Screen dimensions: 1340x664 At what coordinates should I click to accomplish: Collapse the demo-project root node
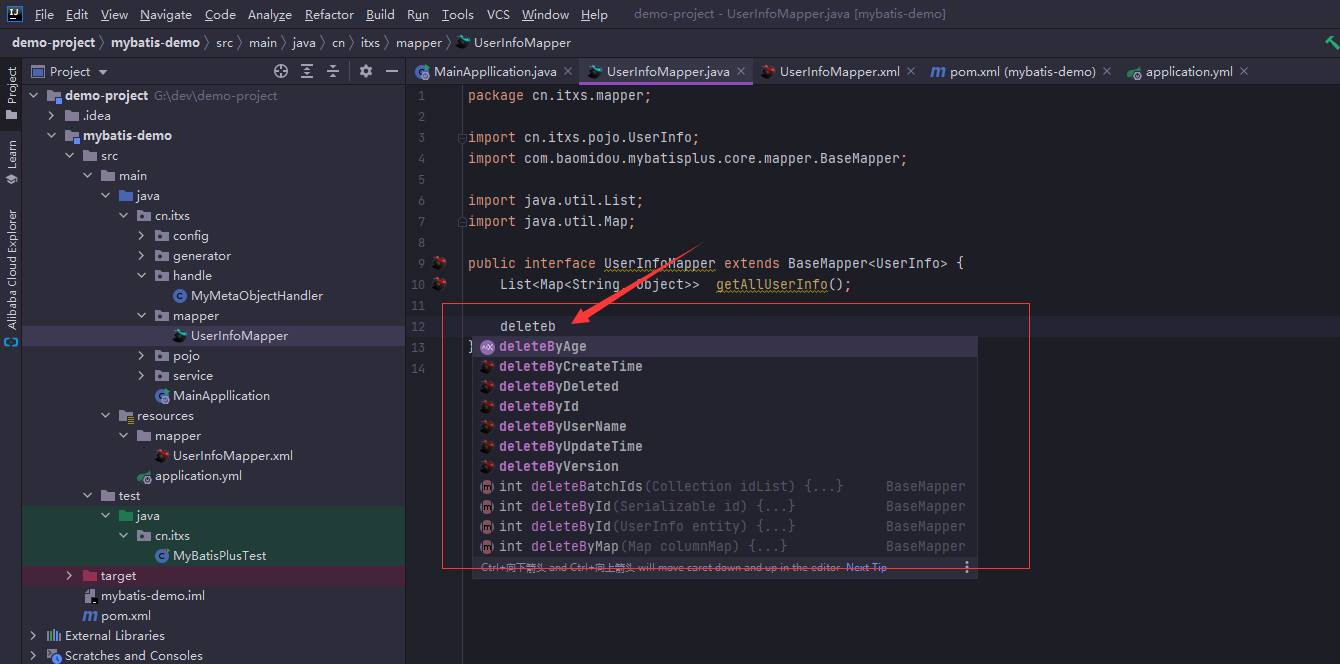33,95
